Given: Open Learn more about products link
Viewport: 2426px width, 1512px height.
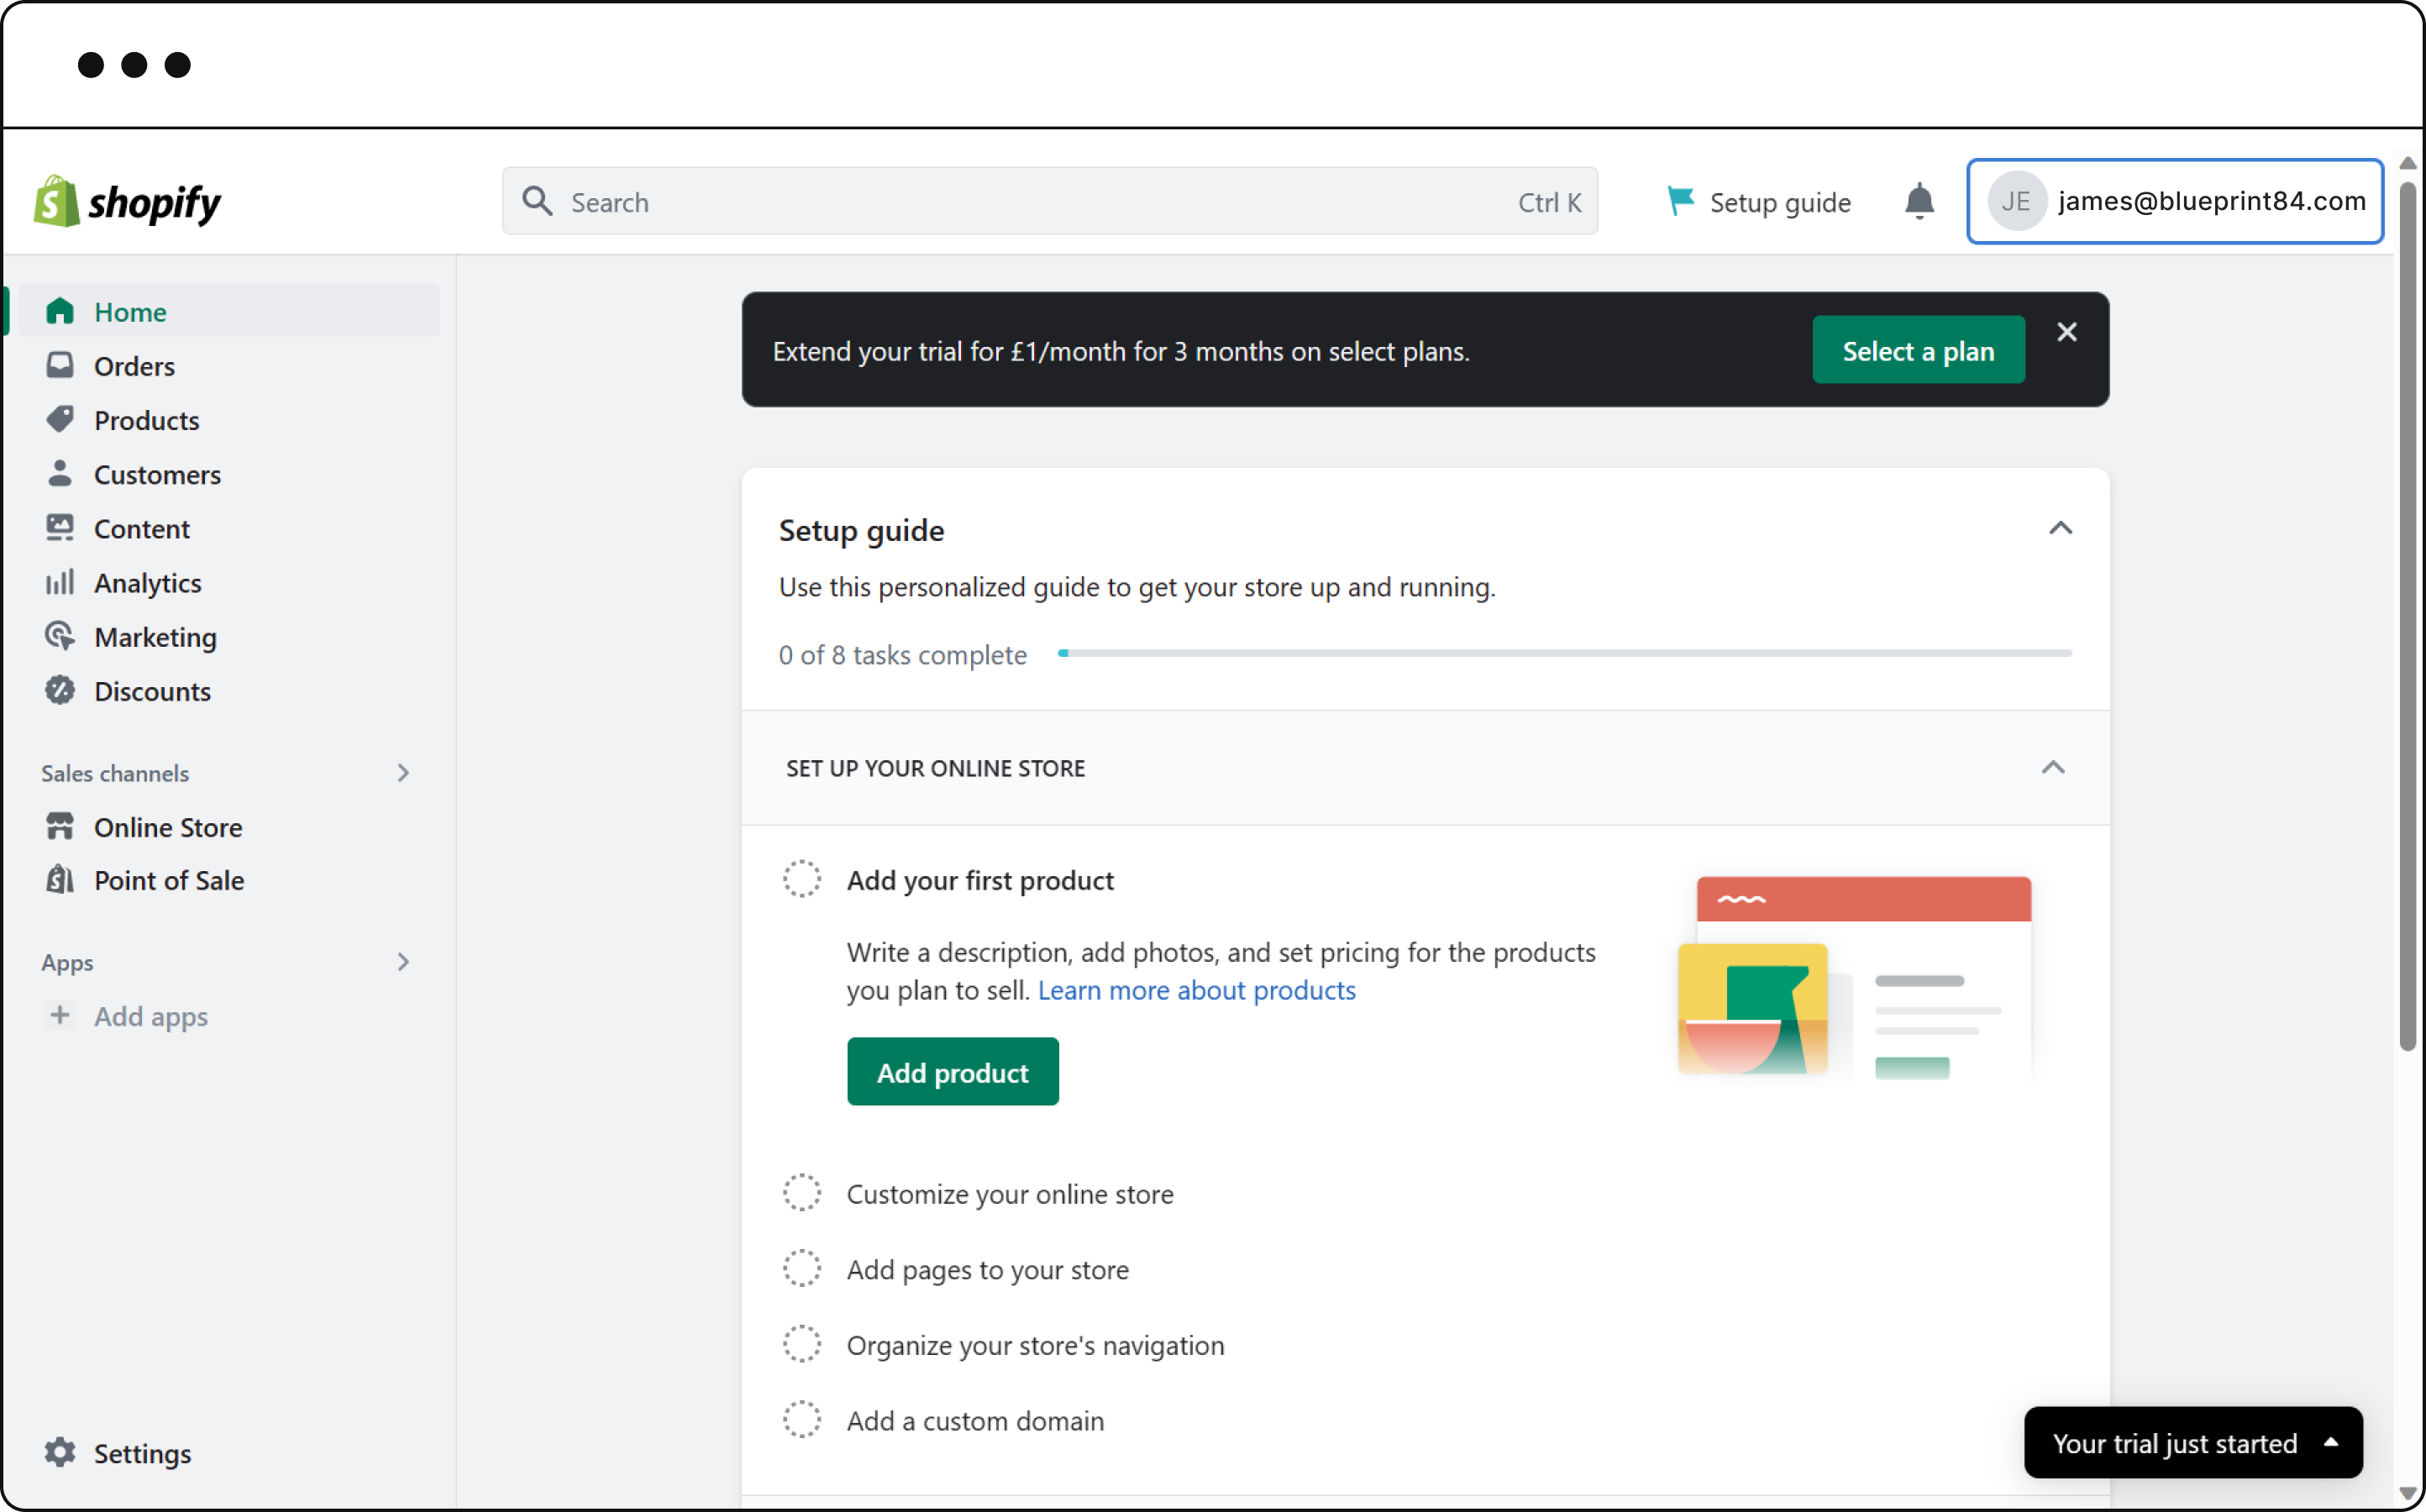Looking at the screenshot, I should pos(1196,990).
